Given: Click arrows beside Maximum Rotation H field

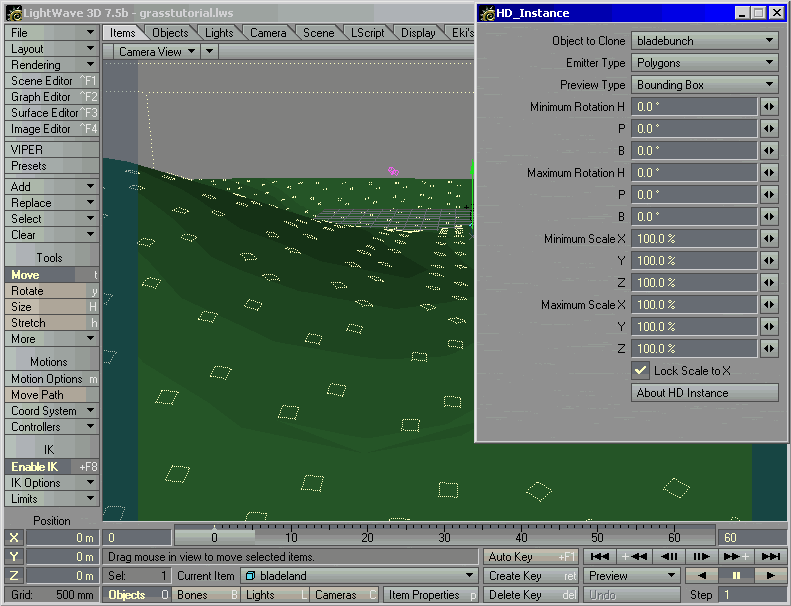Looking at the screenshot, I should (769, 173).
